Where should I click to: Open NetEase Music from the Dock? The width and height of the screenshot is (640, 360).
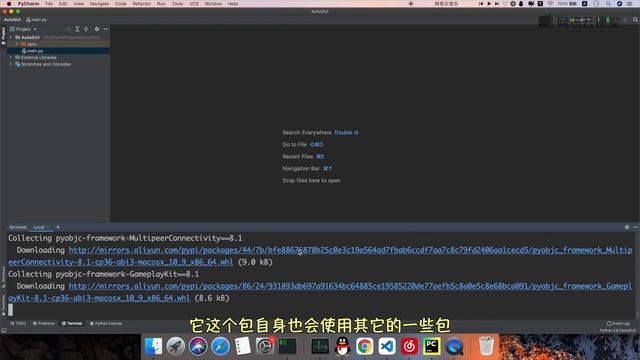(409, 346)
